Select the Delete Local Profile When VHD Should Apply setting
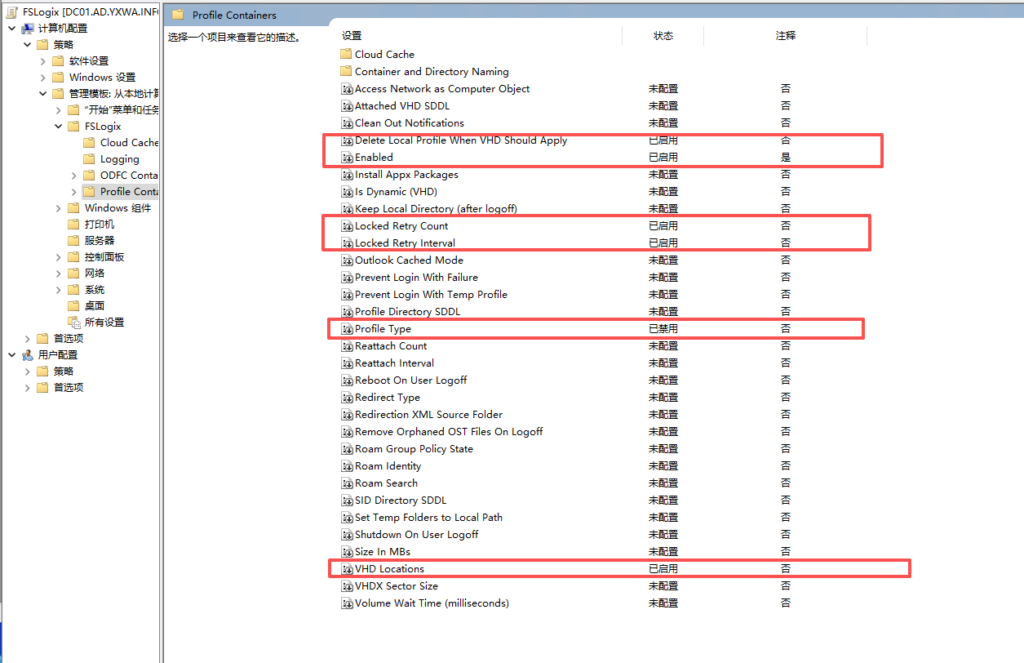The image size is (1024, 663). pyautogui.click(x=460, y=140)
